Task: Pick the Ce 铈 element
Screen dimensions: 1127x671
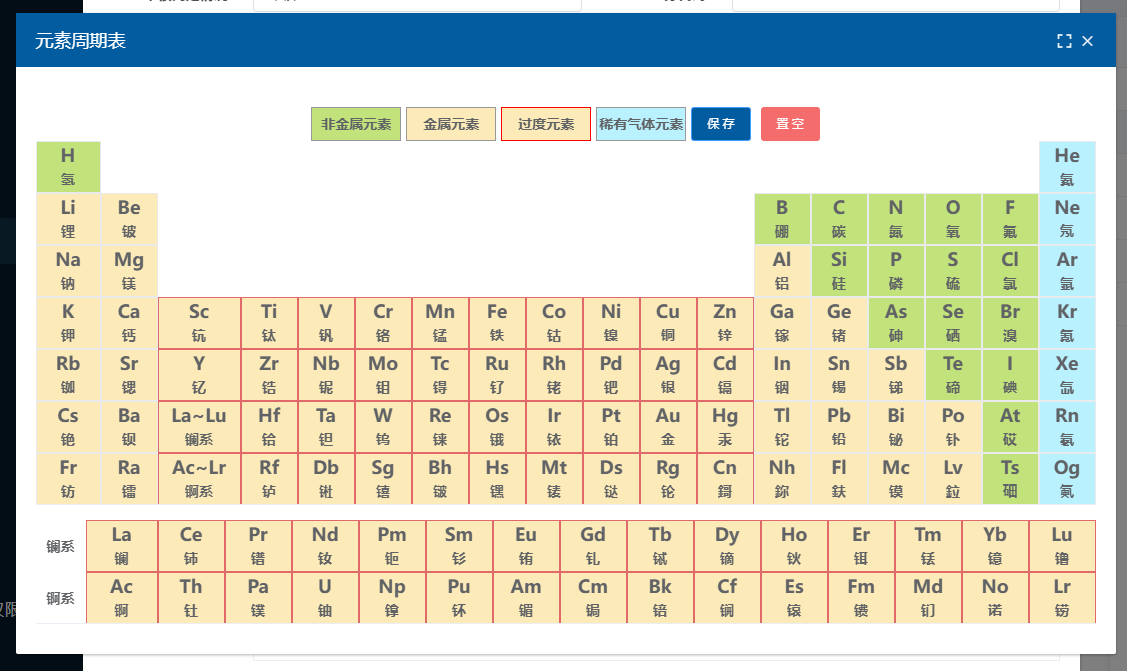Action: (190, 546)
